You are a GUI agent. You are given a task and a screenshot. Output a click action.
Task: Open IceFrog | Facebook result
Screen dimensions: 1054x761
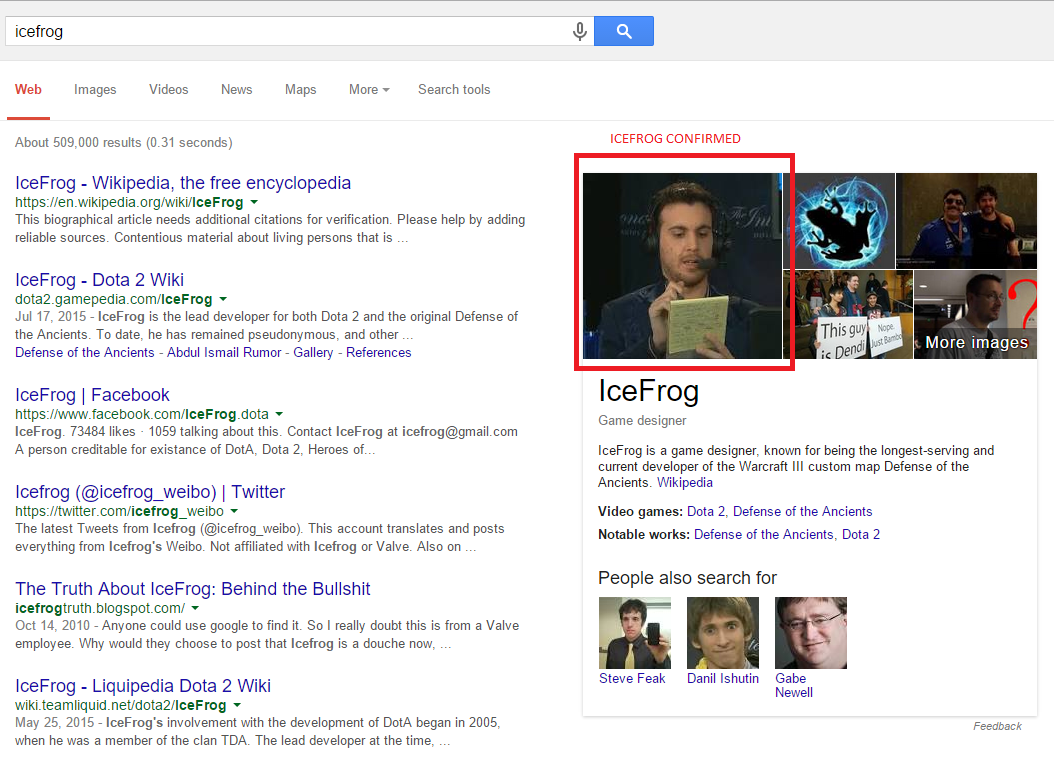(92, 395)
